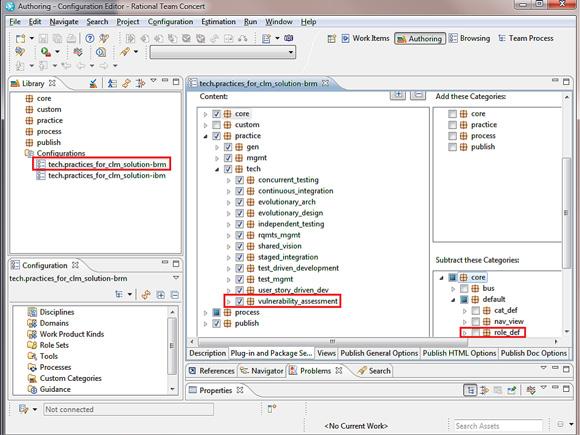Viewport: 580px width, 435px height.
Task: Select Work Product Kinds in Configuration view
Action: pos(72,334)
